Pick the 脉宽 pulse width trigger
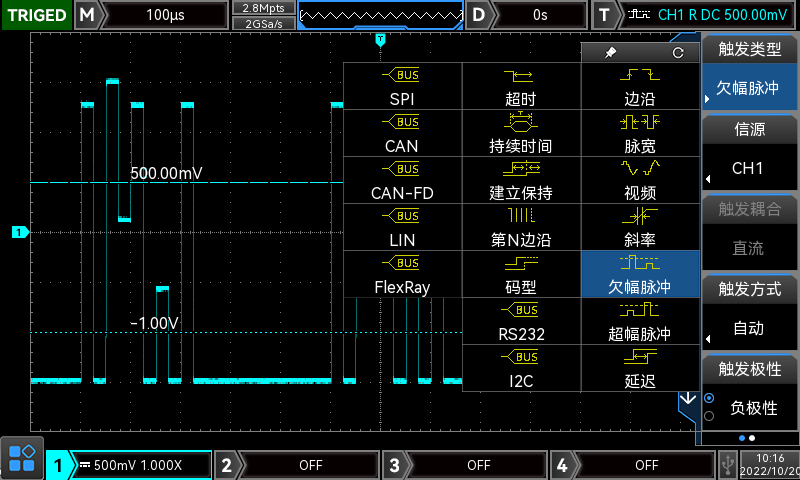 [x=640, y=134]
